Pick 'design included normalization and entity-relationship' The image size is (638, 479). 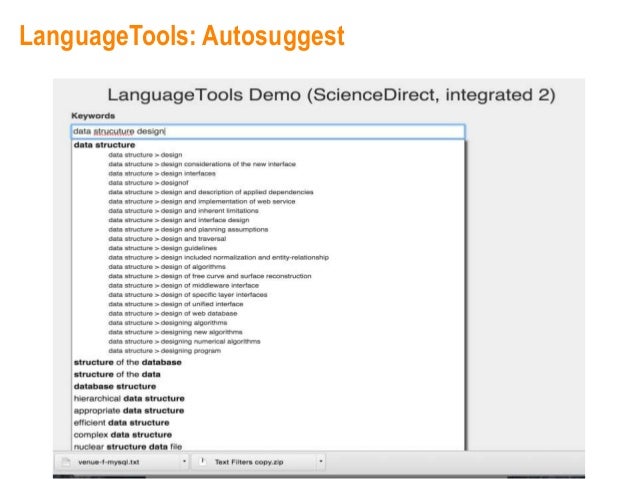tap(218, 258)
